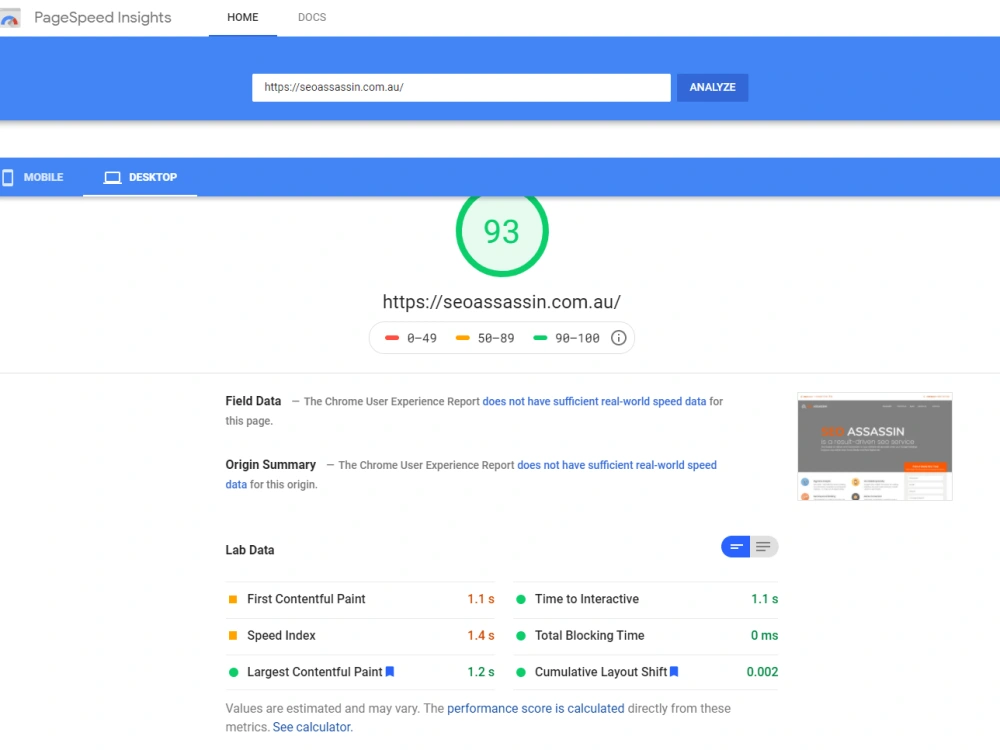The height and width of the screenshot is (750, 1000).
Task: Click the desktop monitor icon in tab bar
Action: [112, 177]
